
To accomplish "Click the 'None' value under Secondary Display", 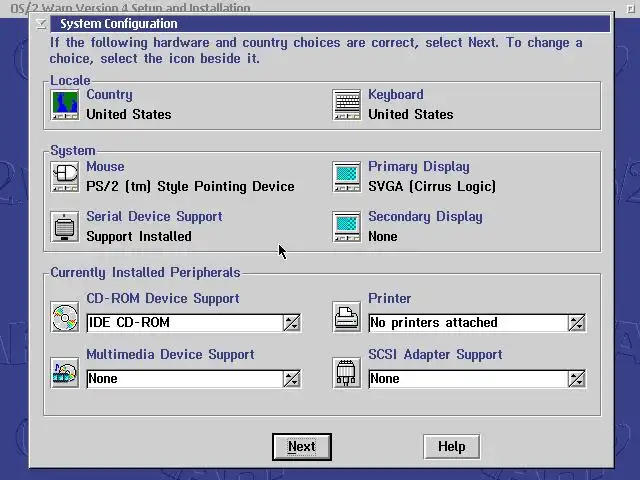I will point(382,236).
